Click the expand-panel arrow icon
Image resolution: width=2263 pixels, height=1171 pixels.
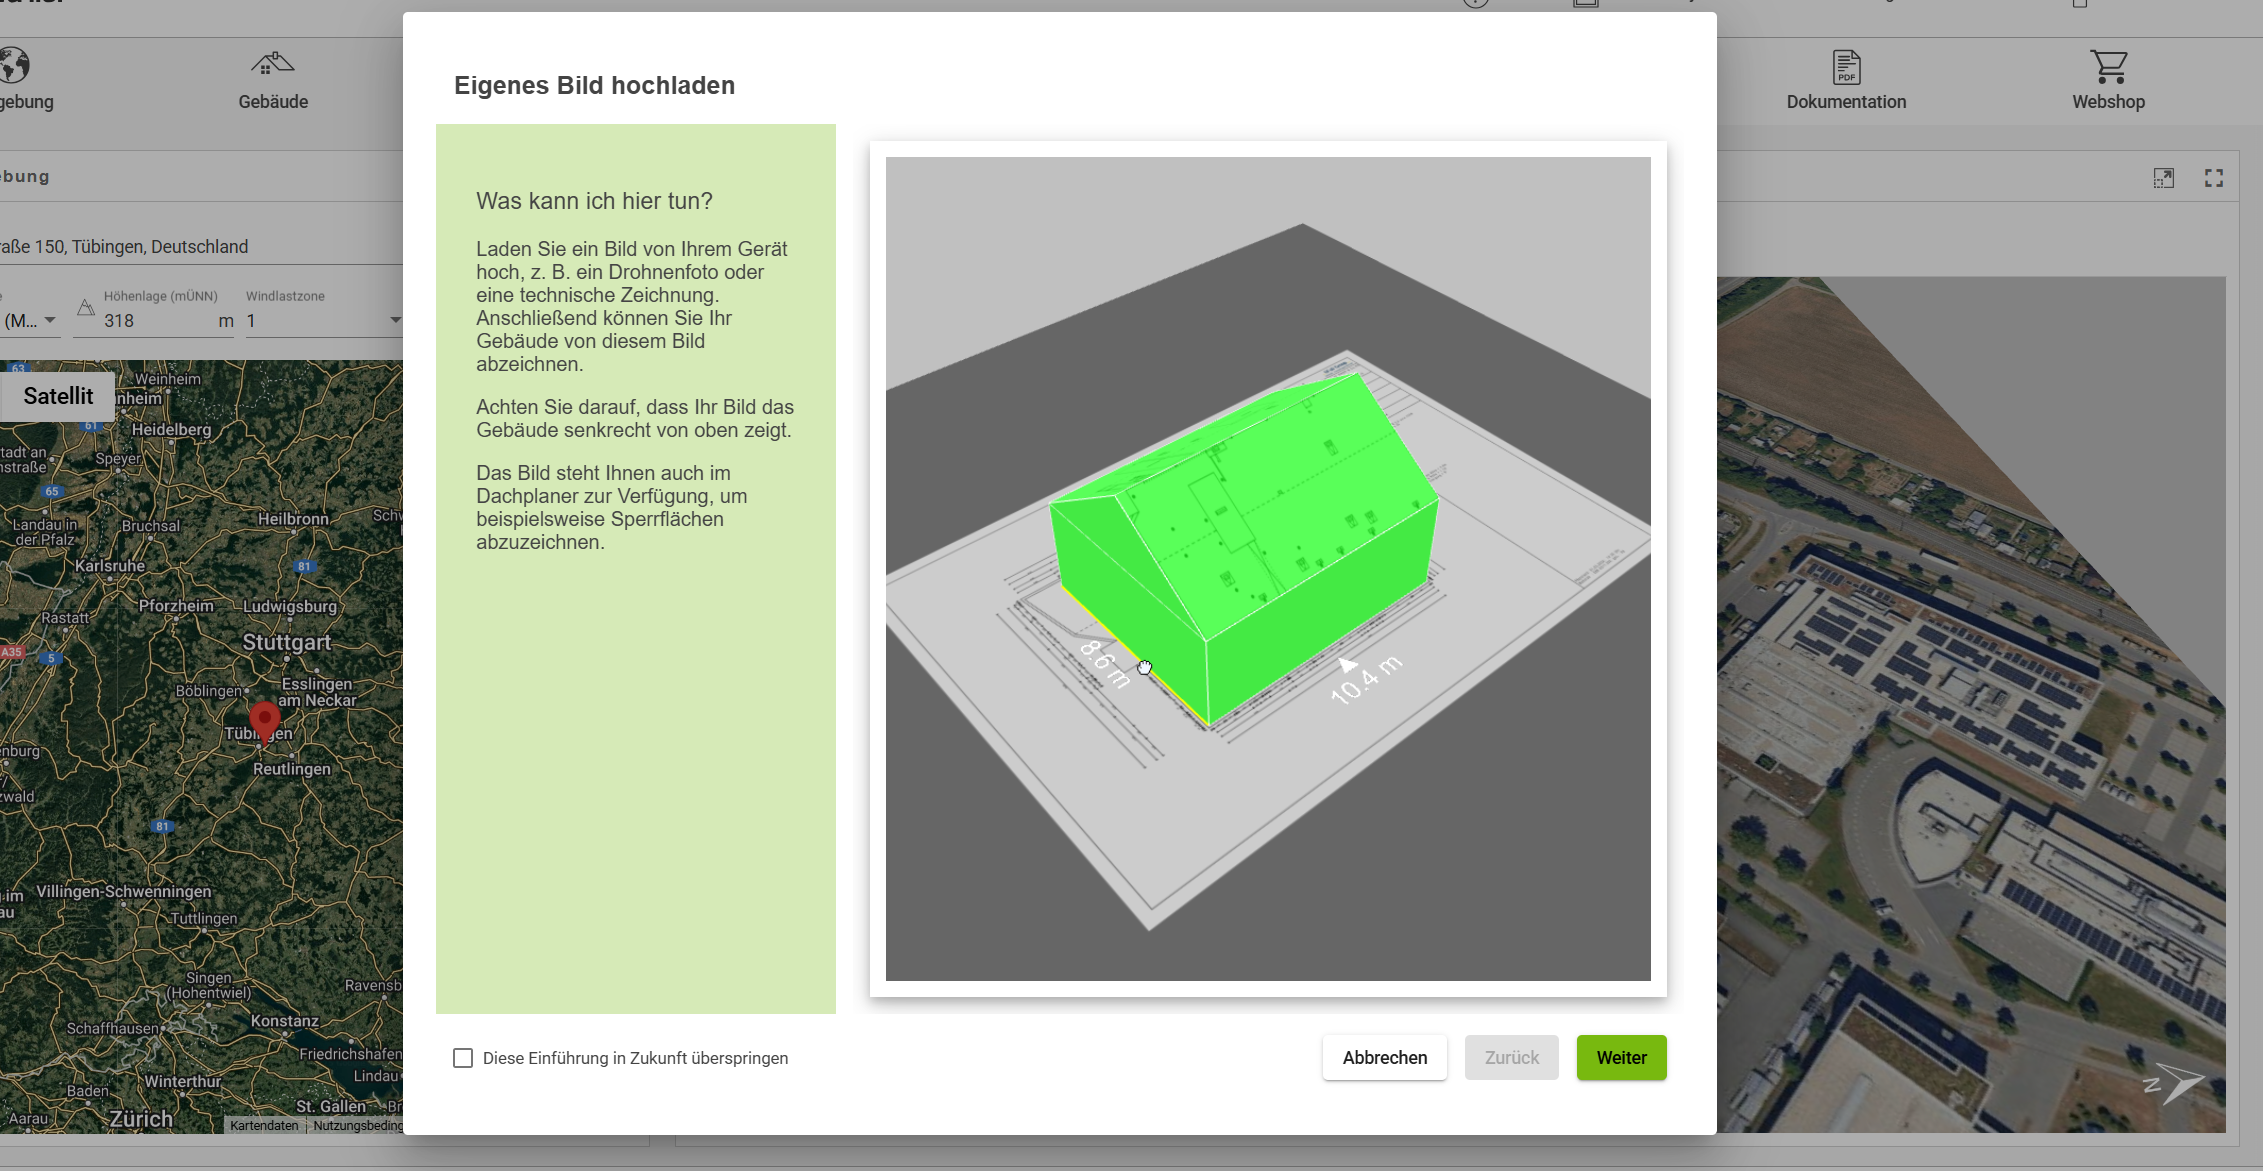2163,178
